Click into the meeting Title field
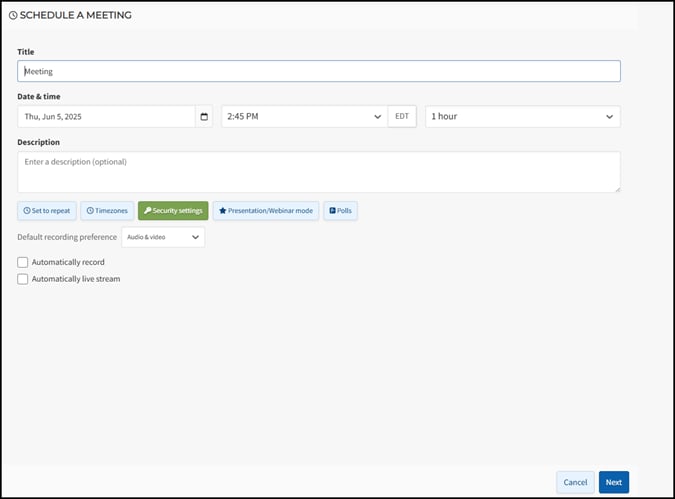Screen dimensions: 675x499 [x=318, y=72]
